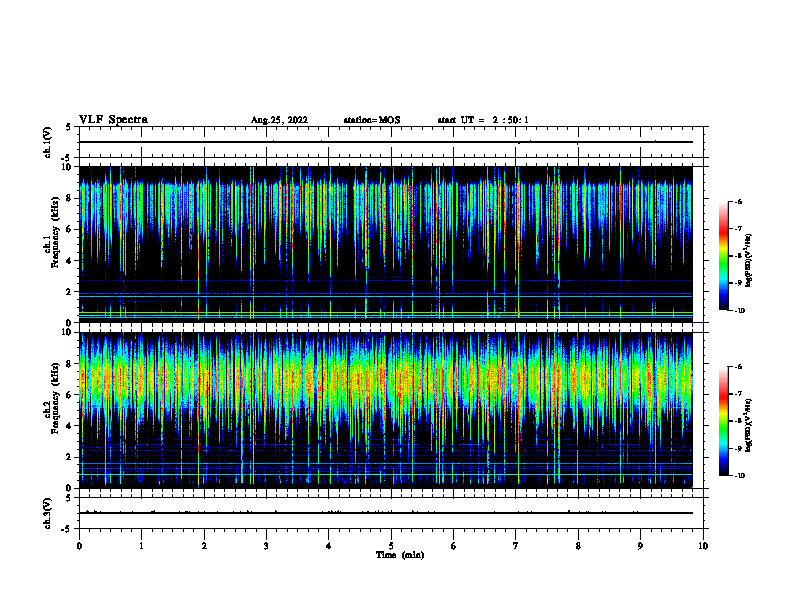This screenshot has height=612, width=792.
Task: Click the ch.1 spectrogram color bar
Action: pos(723,256)
